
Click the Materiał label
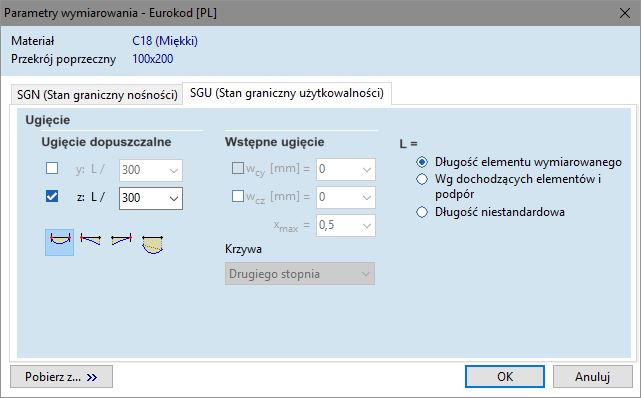(33, 41)
